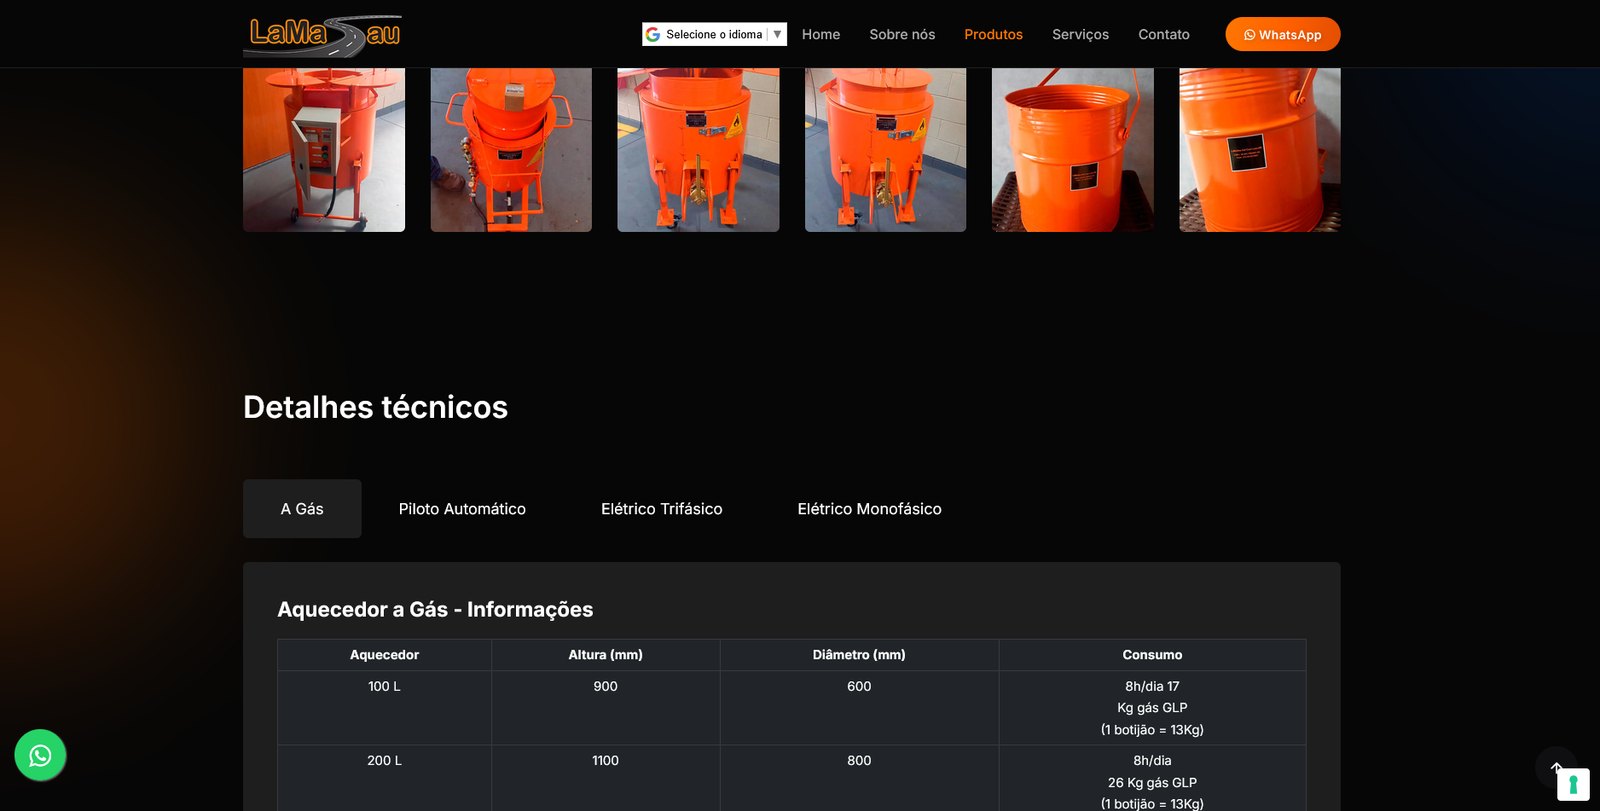
Task: Open the floating green WhatsApp chat icon
Action: tap(40, 755)
